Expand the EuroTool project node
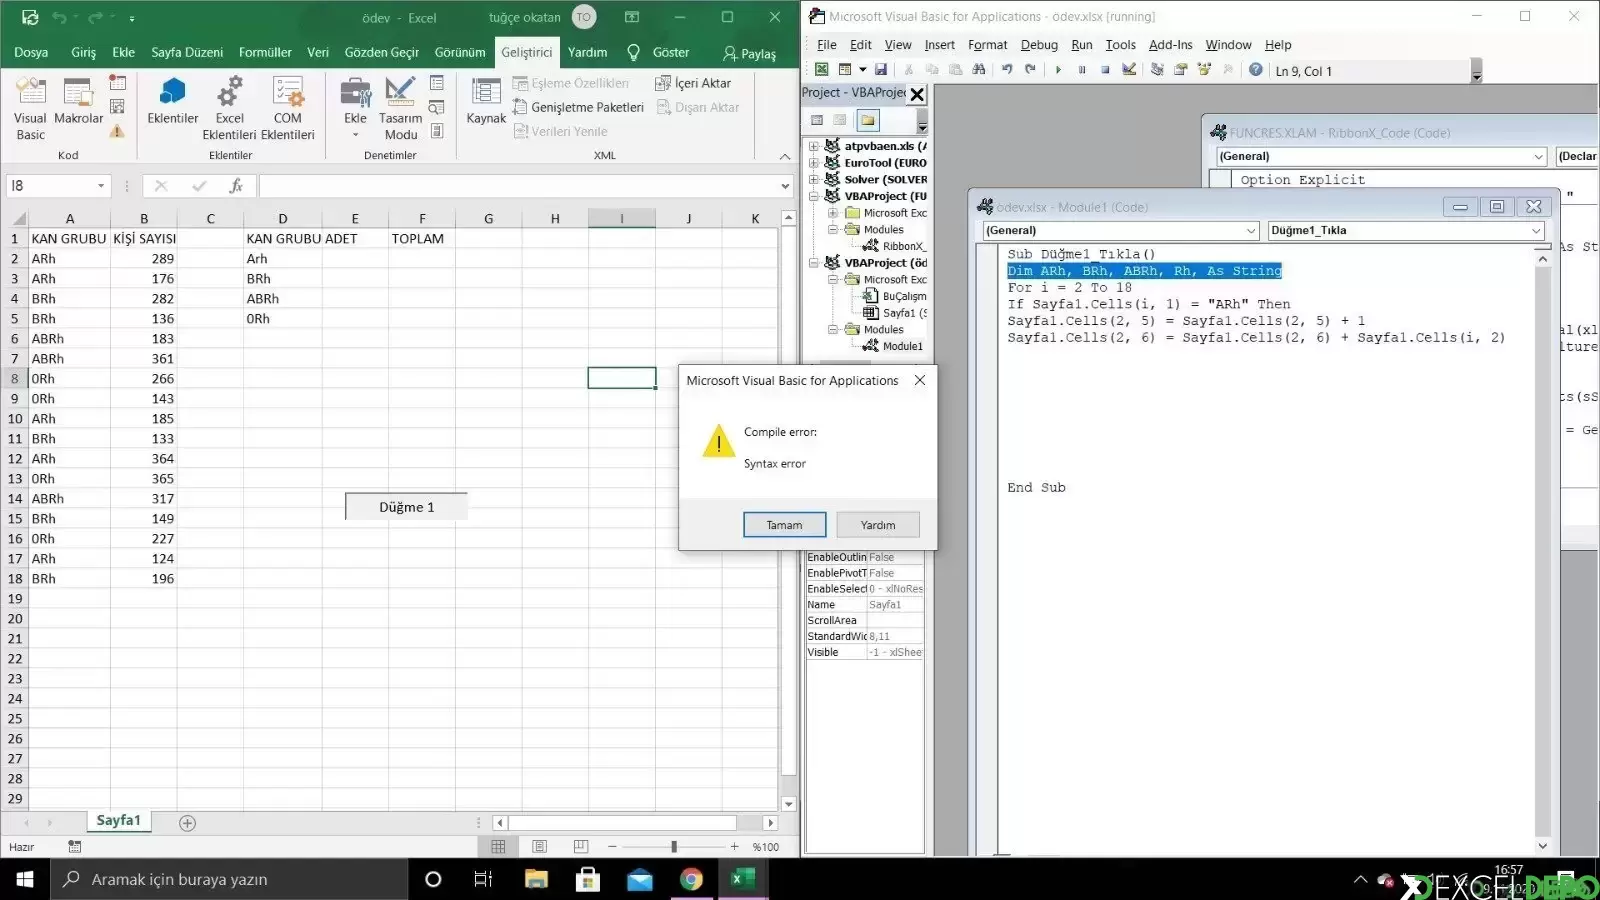Viewport: 1600px width, 900px height. tap(814, 163)
